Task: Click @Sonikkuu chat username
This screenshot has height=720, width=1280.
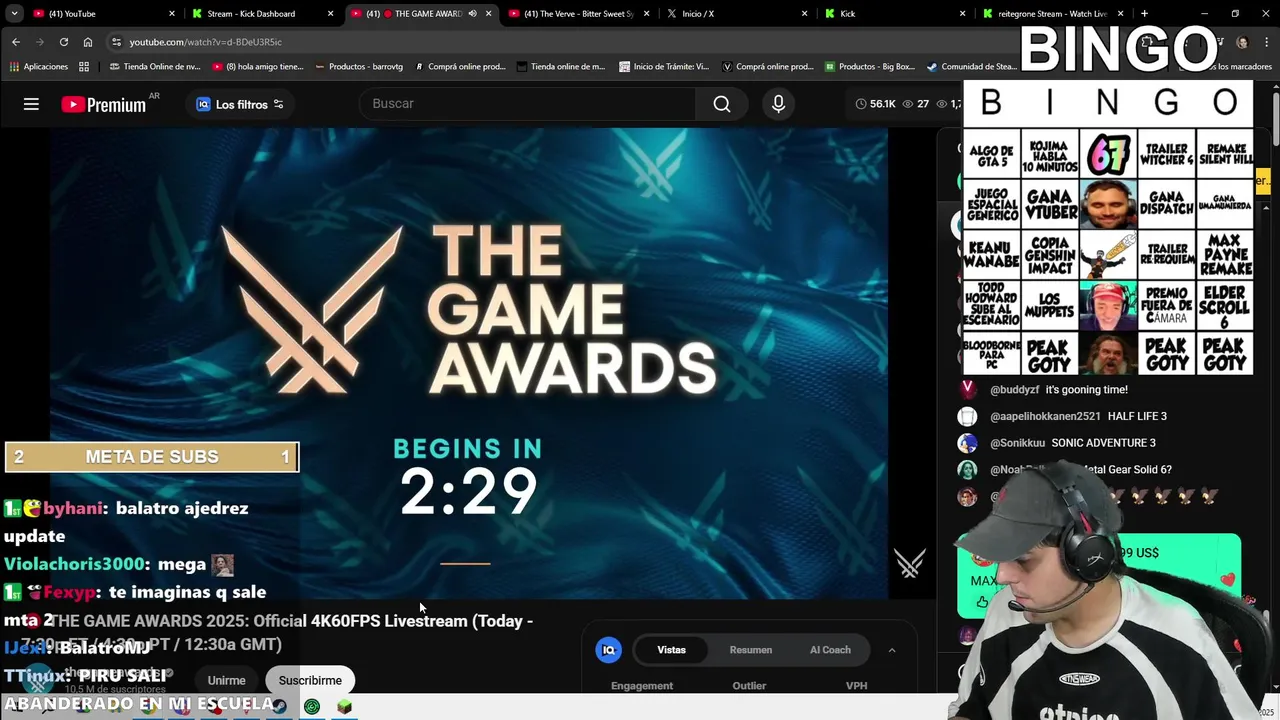Action: click(1017, 443)
